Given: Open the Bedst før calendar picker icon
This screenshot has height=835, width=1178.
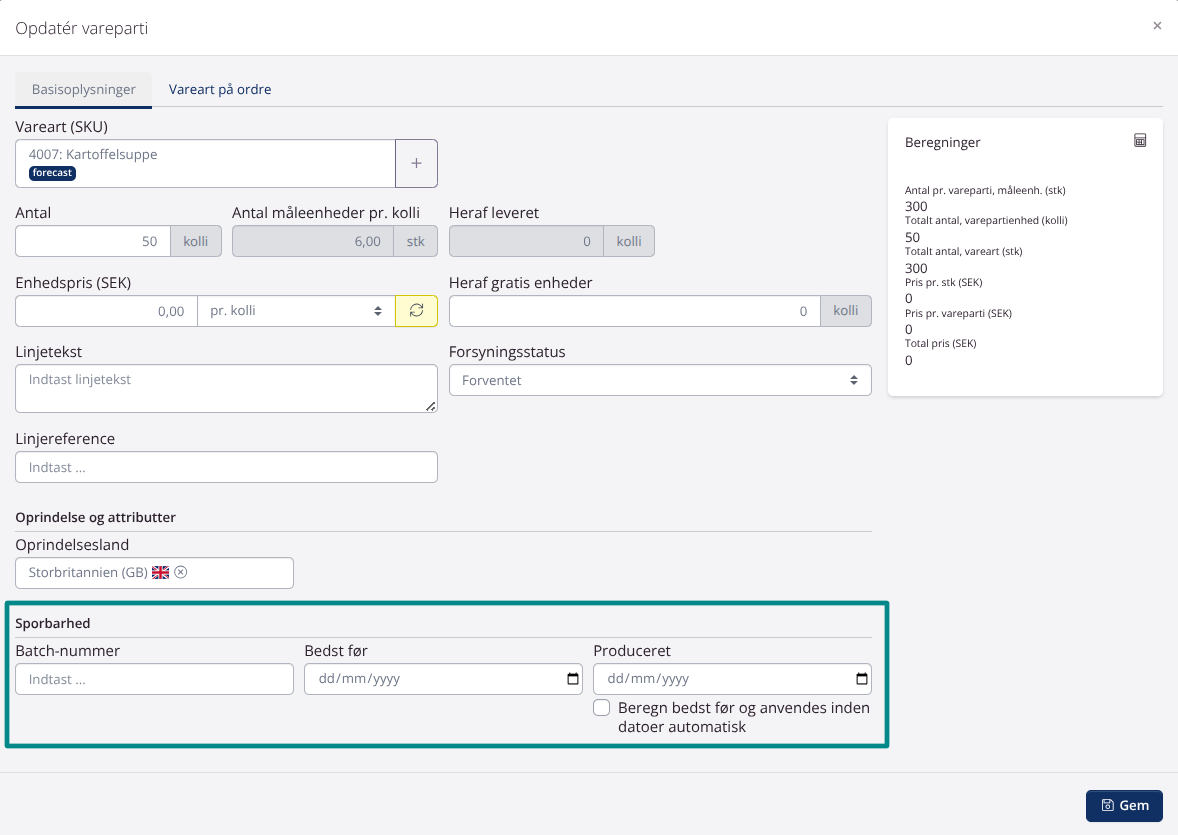Looking at the screenshot, I should (x=573, y=680).
